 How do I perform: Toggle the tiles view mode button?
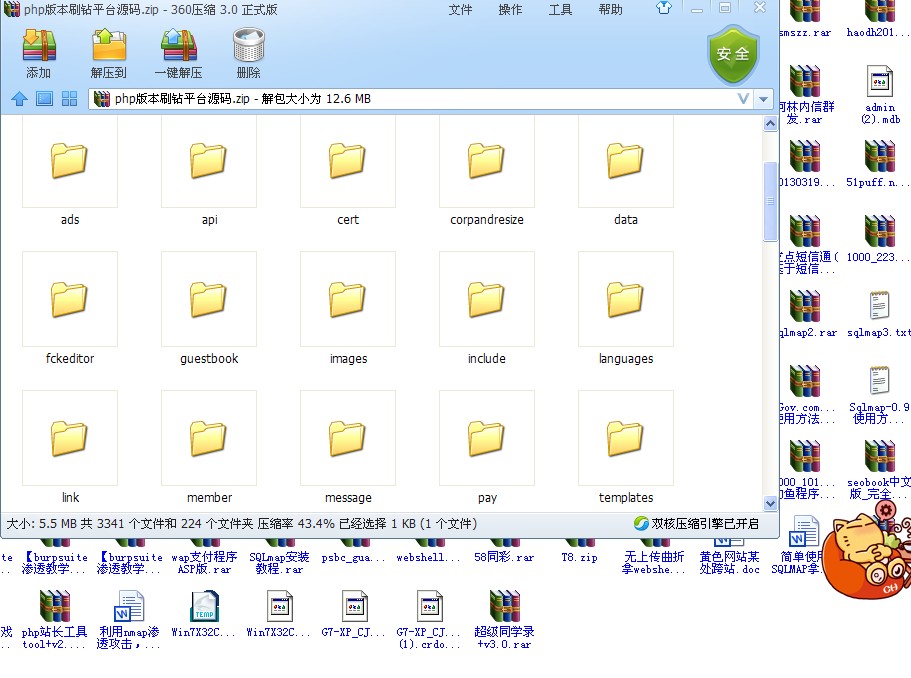tap(68, 98)
